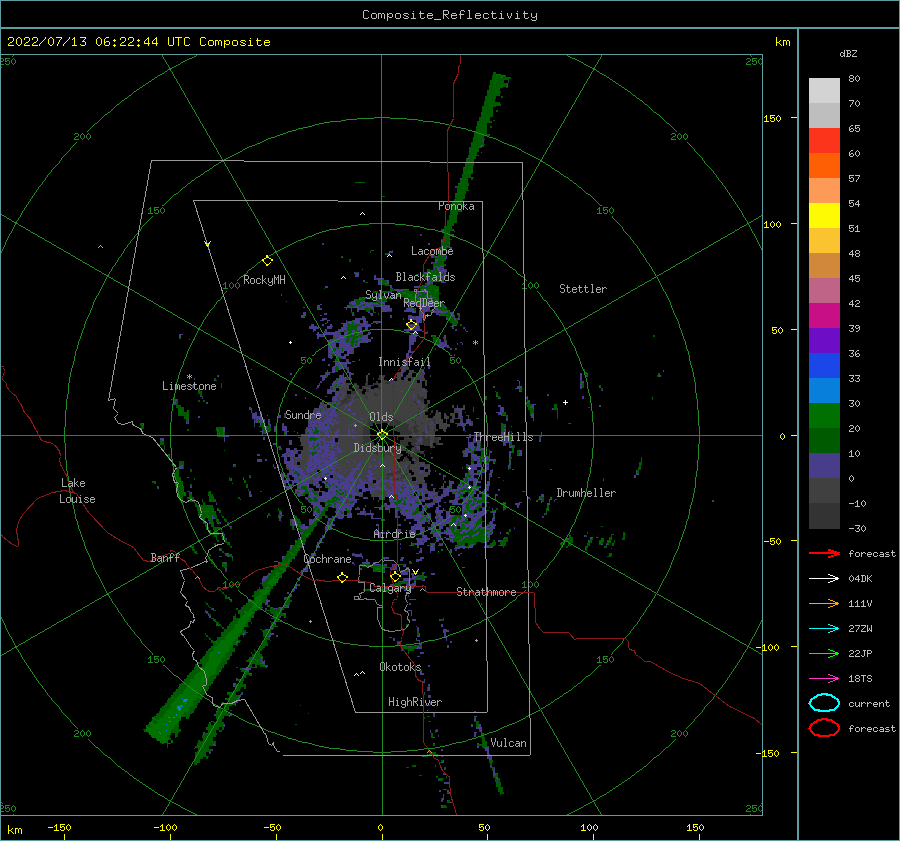Click the HighRiver label
The height and width of the screenshot is (841, 900).
[x=415, y=702]
